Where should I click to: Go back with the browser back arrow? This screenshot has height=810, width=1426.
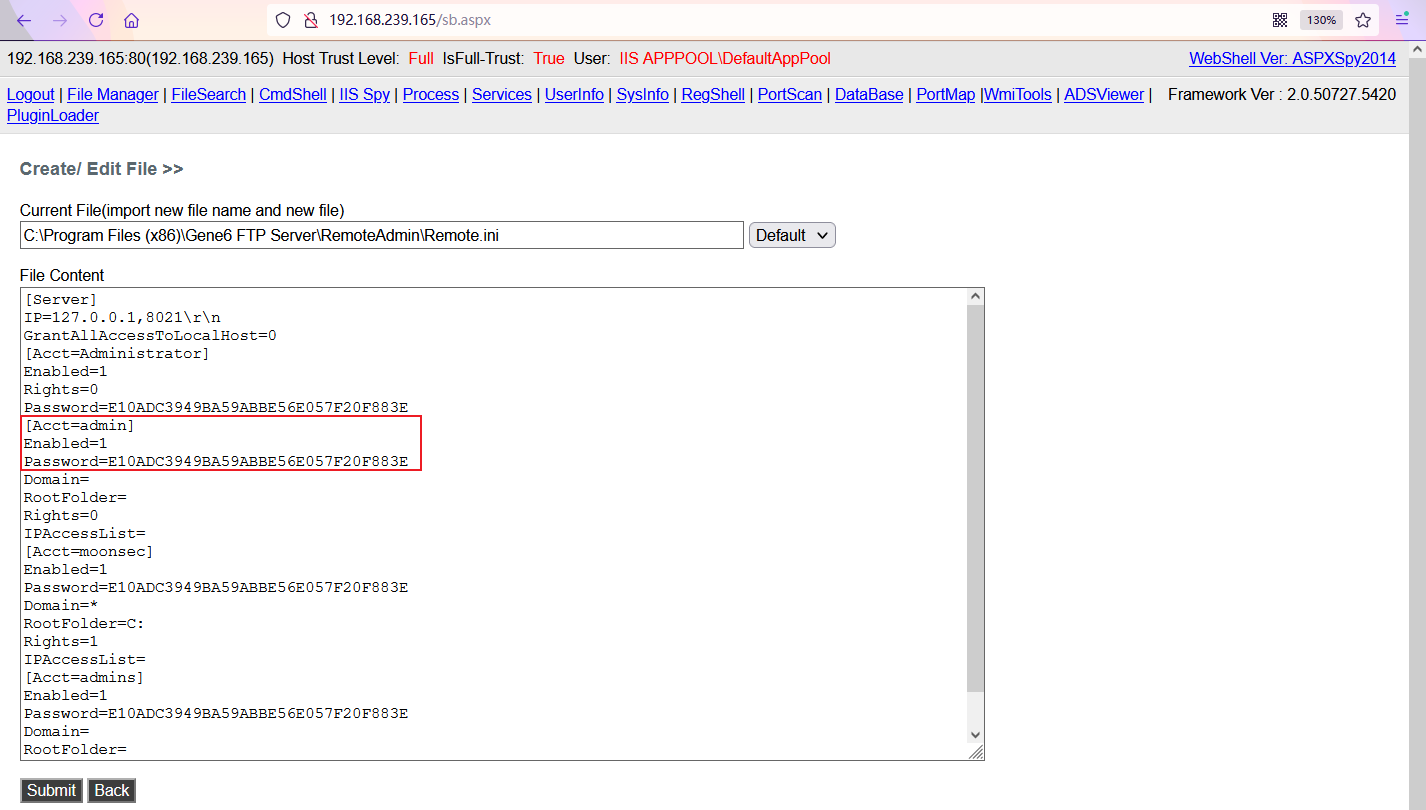24,20
